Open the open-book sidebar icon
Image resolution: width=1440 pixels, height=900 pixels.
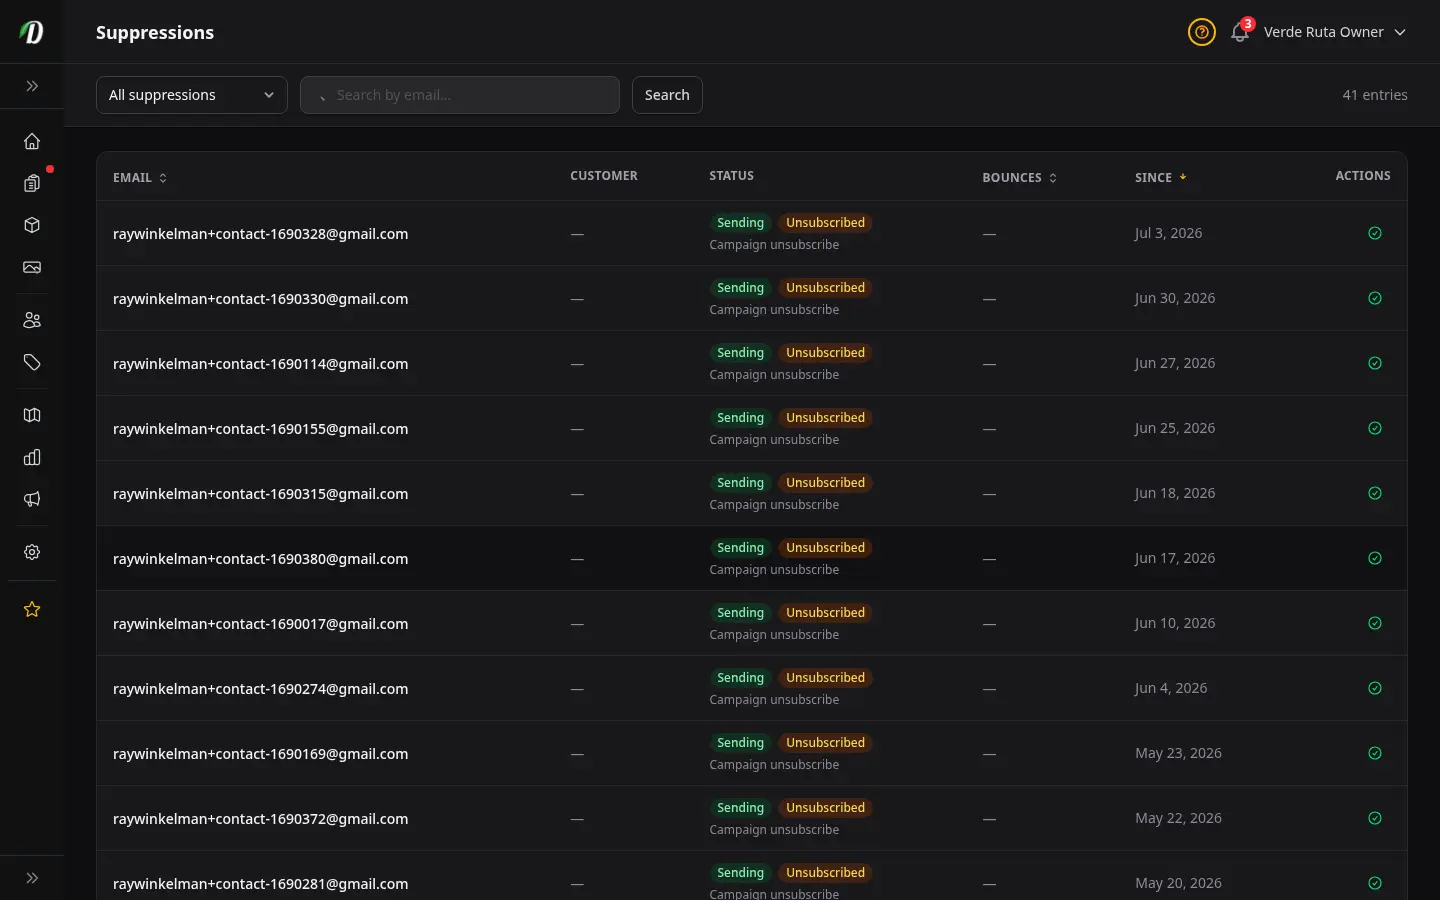click(x=32, y=415)
